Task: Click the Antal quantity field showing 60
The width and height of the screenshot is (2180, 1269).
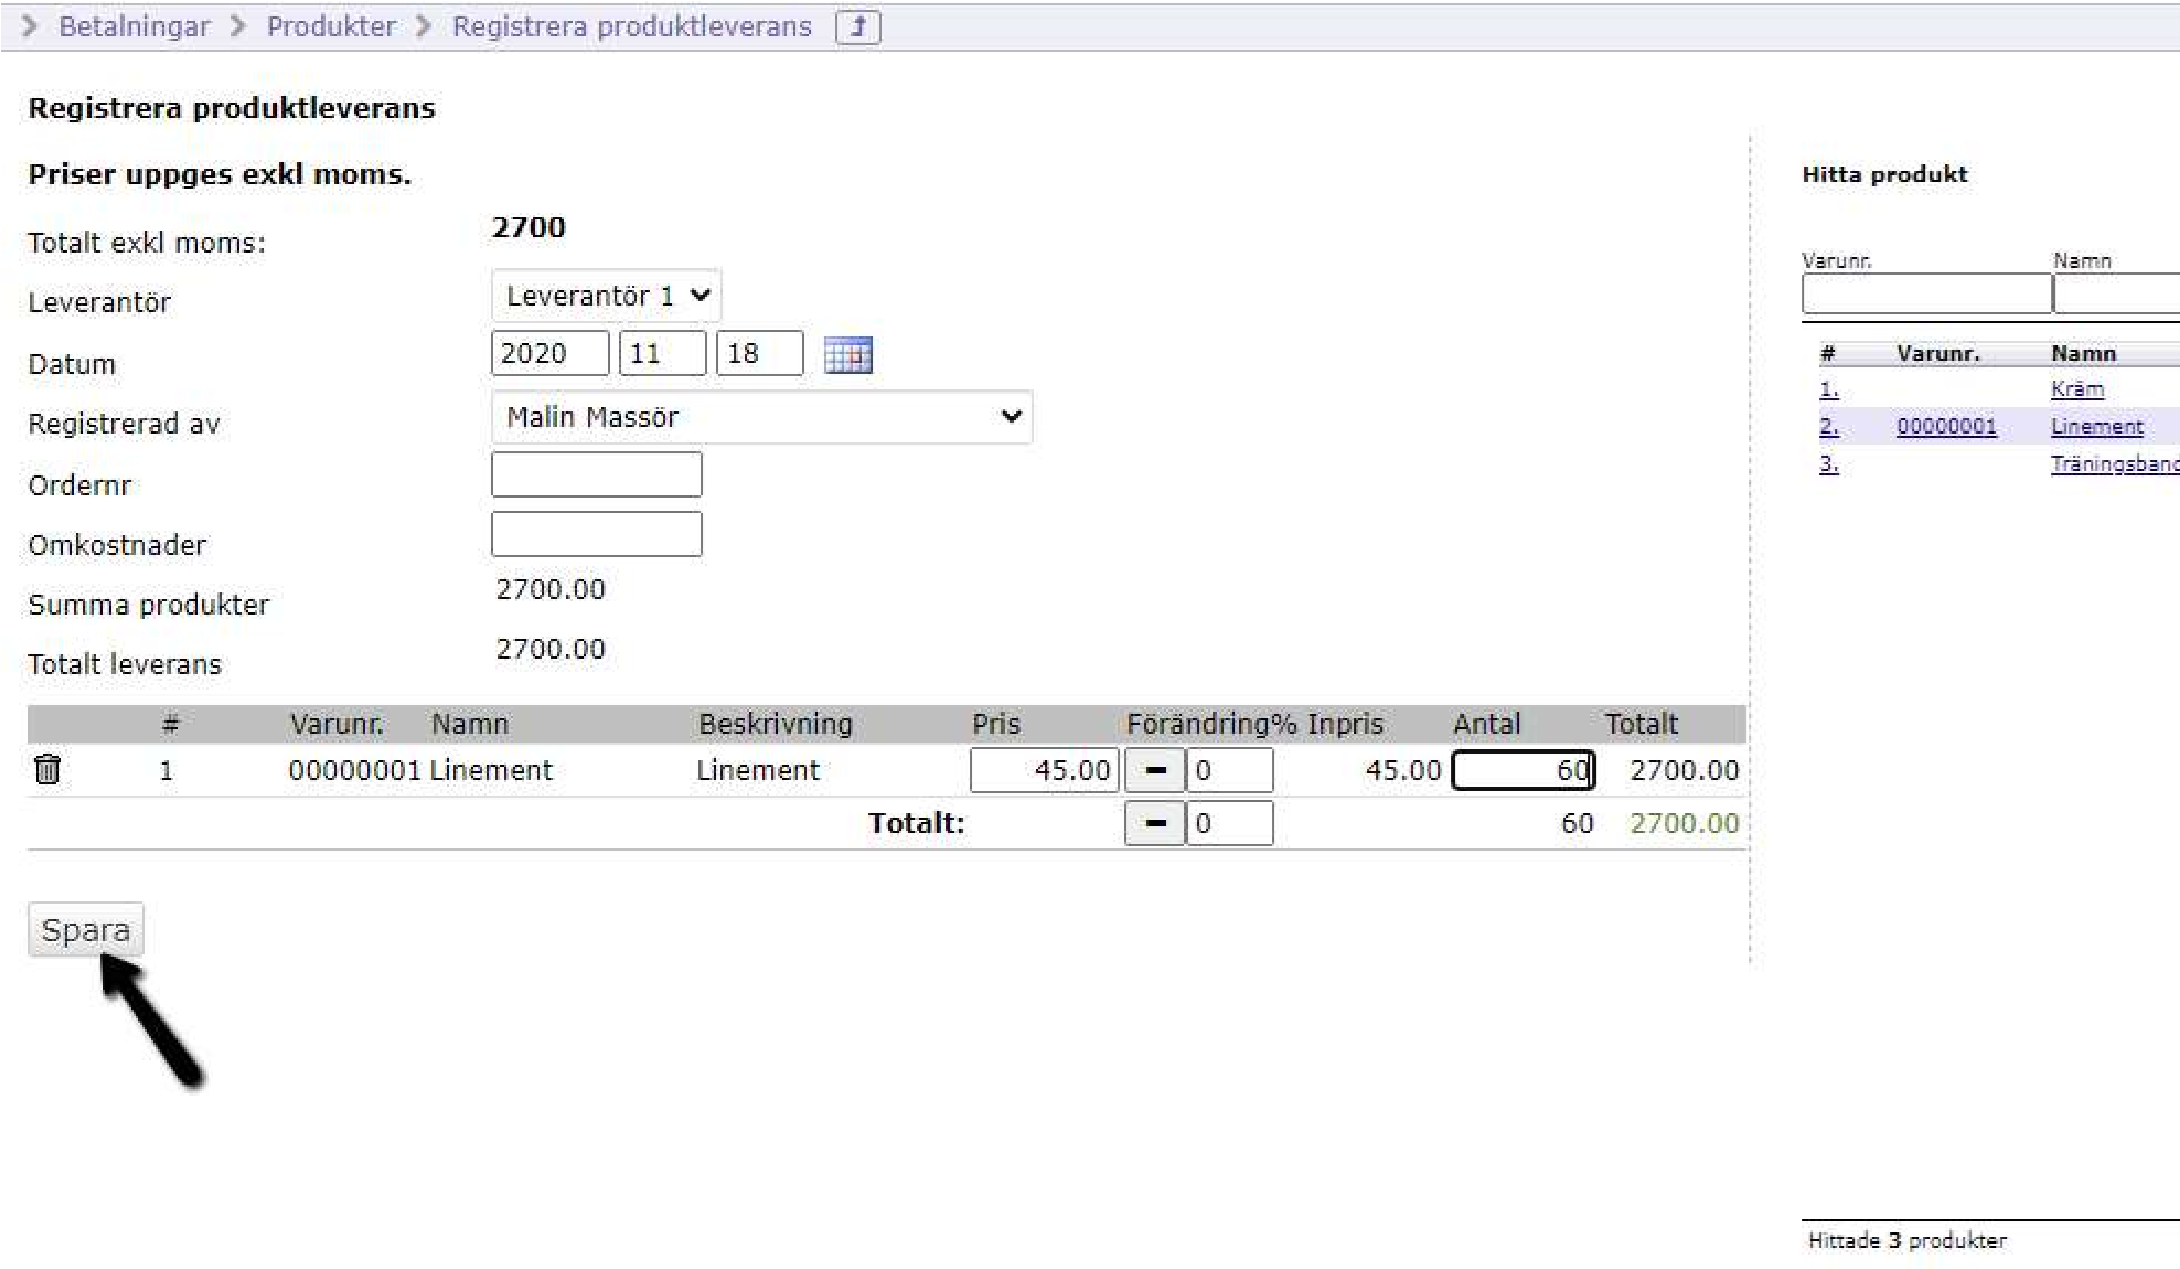Action: click(x=1522, y=770)
